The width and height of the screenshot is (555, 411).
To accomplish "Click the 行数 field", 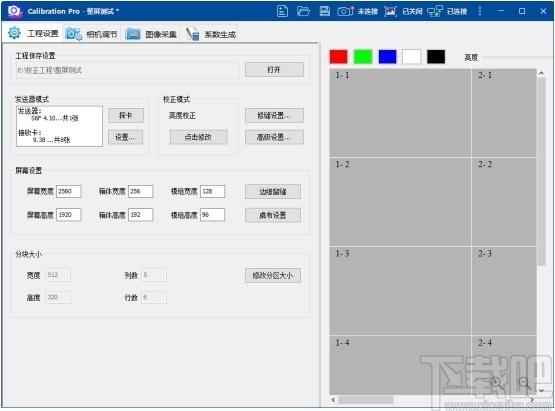I will (x=154, y=297).
